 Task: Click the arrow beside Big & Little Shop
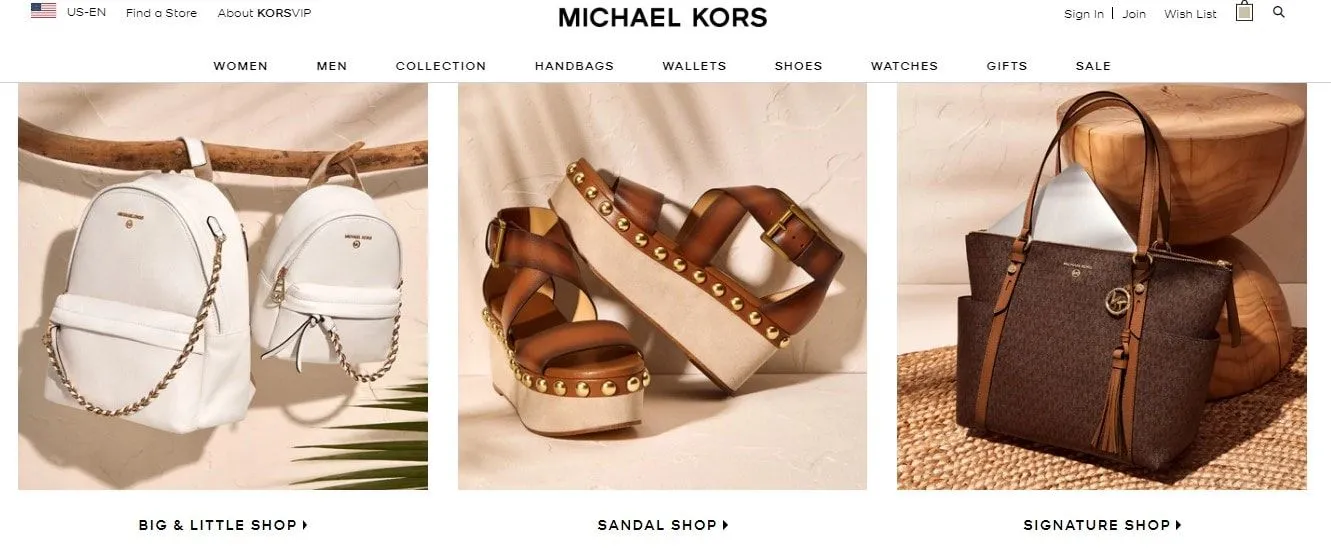coord(305,525)
